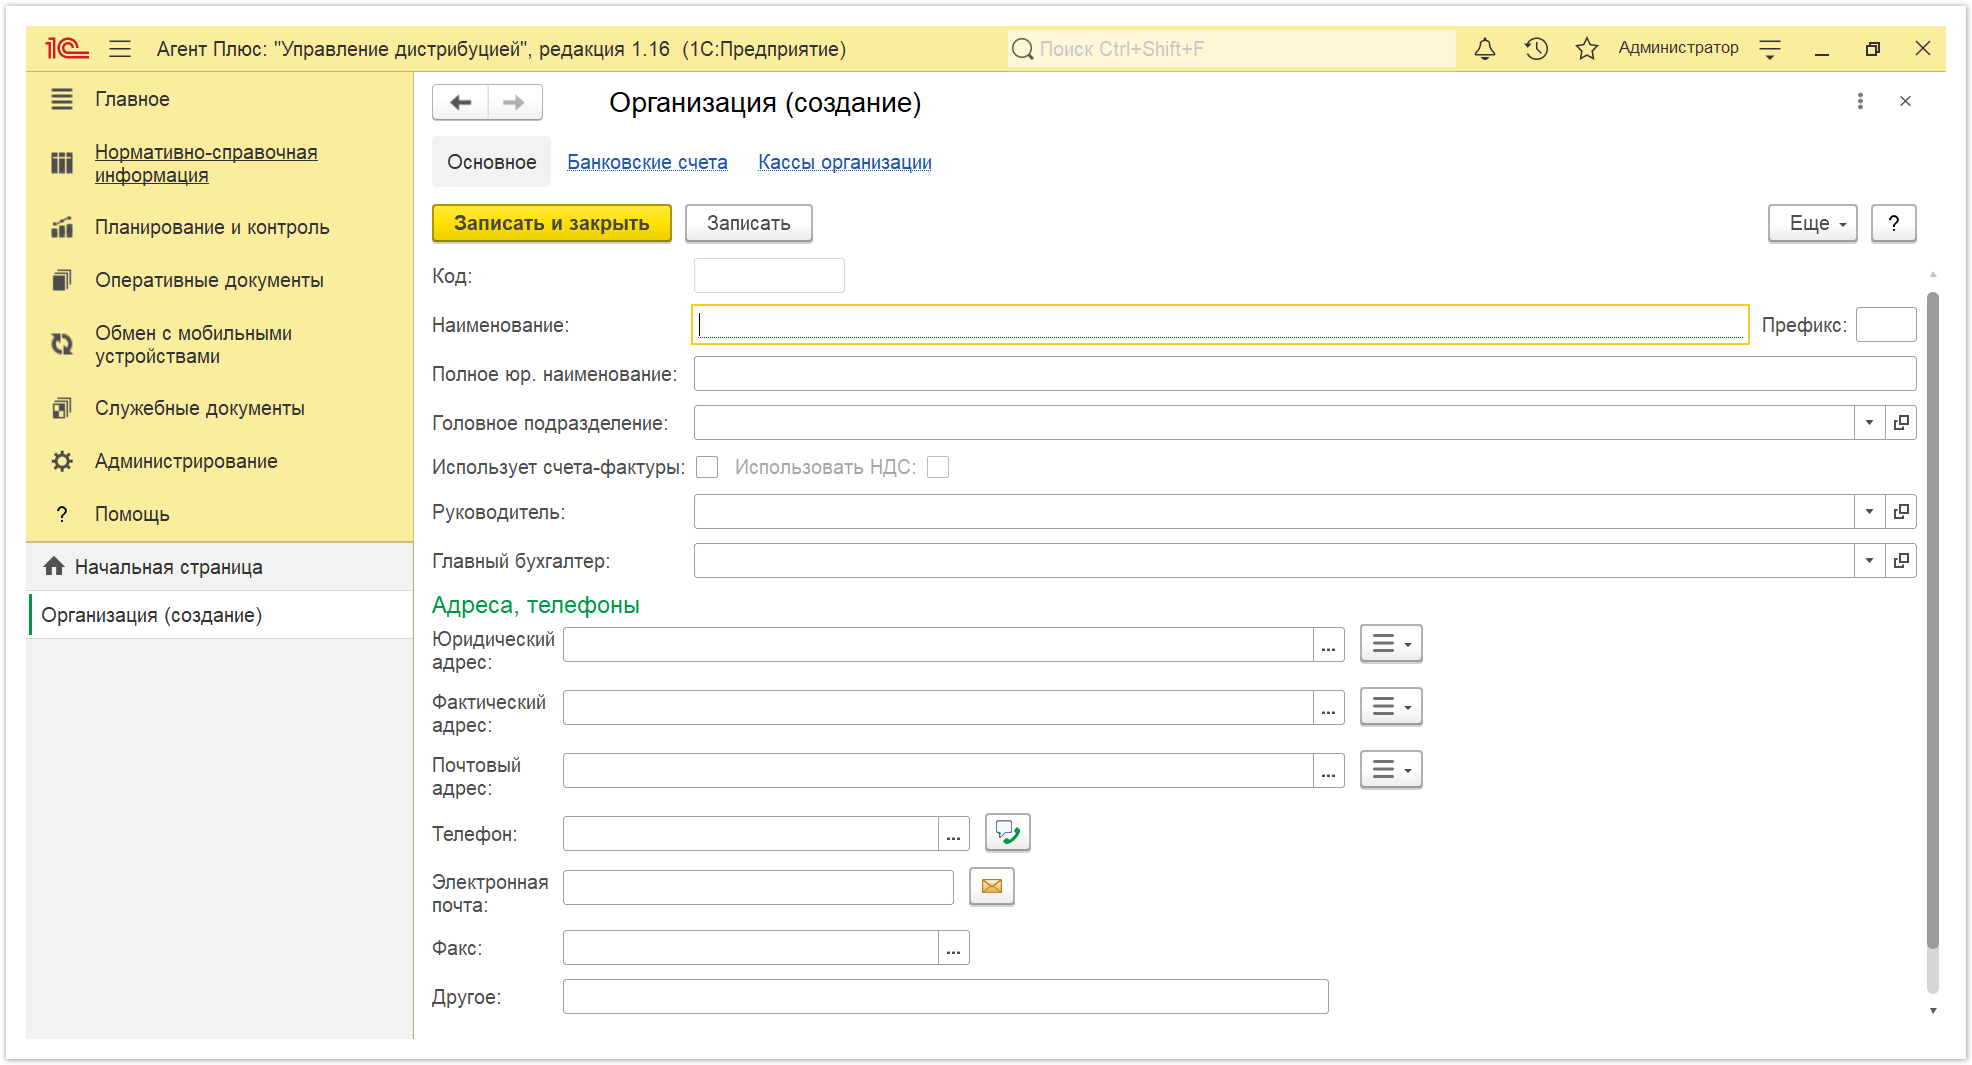Click the form's vertical scrollbar thumb
This screenshot has width=1972, height=1065.
click(x=1933, y=620)
